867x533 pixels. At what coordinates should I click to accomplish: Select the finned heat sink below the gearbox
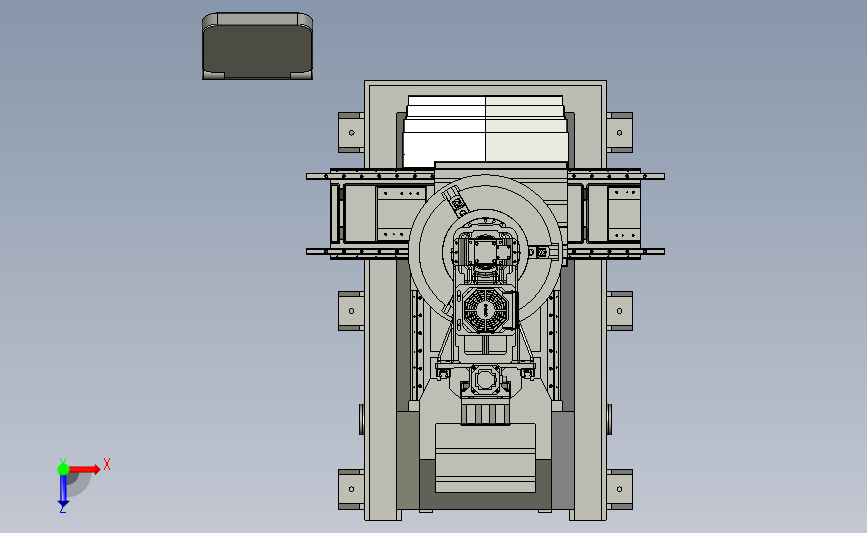click(485, 414)
